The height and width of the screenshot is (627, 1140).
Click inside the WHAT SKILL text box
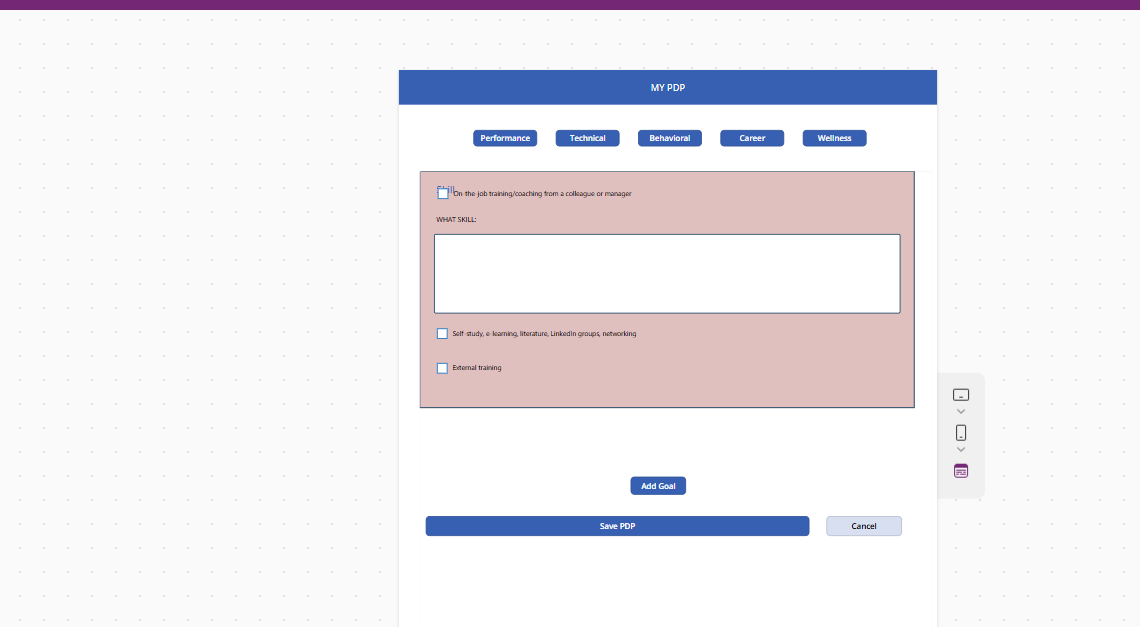tap(667, 274)
